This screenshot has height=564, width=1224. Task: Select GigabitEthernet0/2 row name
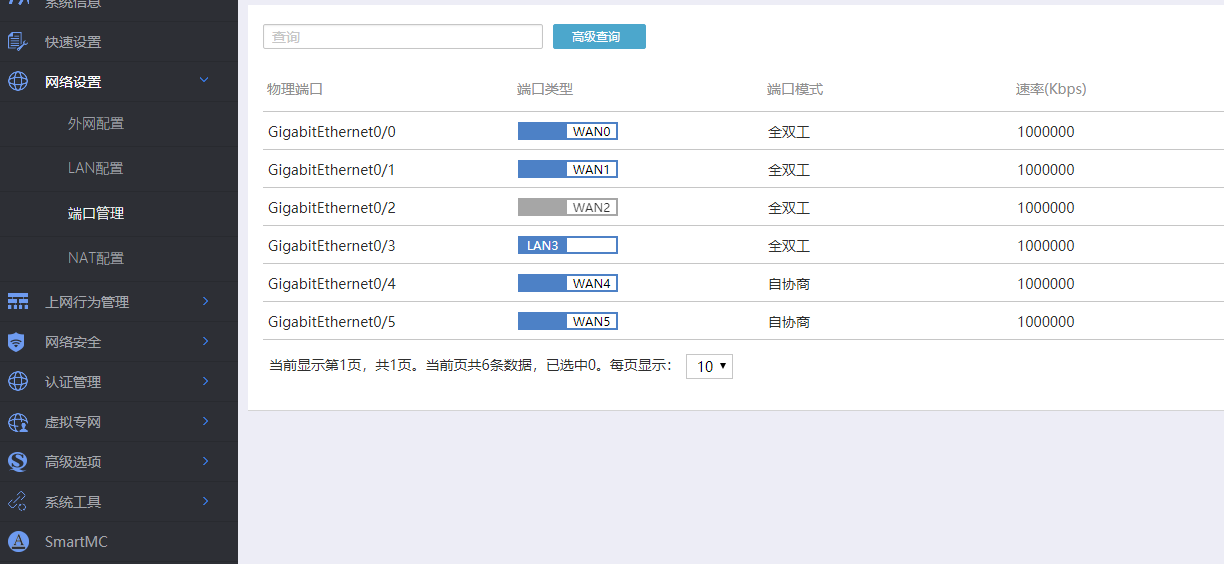click(332, 208)
